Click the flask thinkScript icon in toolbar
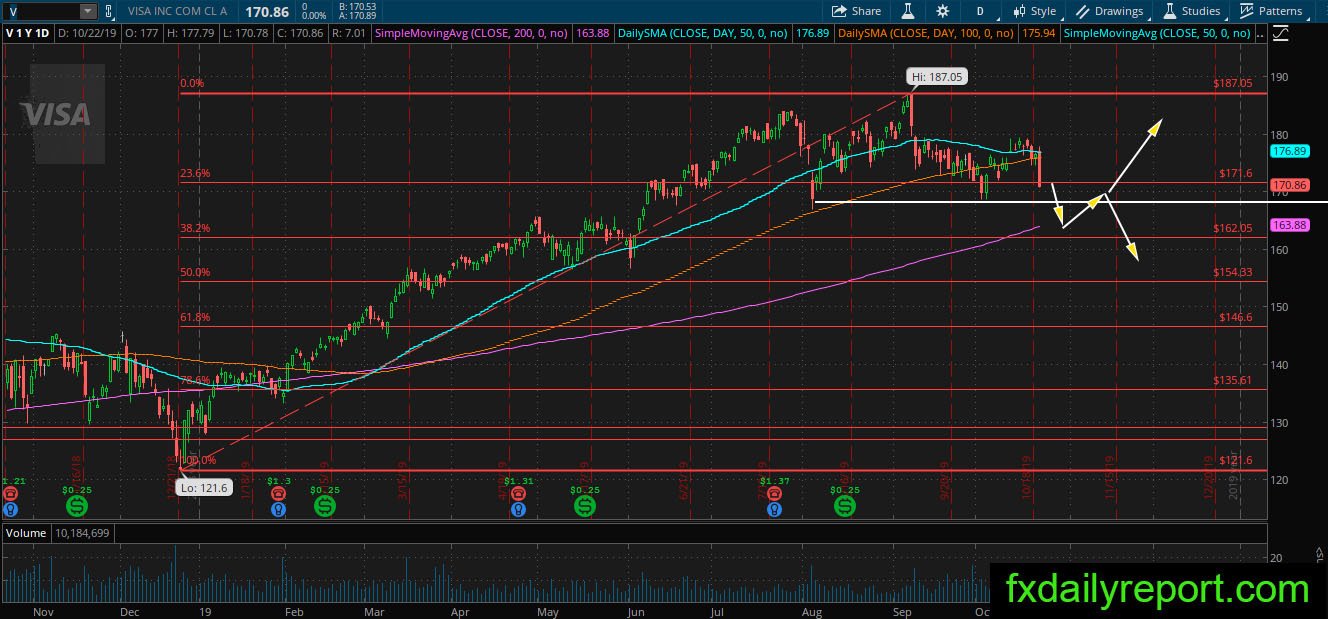Viewport: 1328px width, 619px height. coord(909,11)
